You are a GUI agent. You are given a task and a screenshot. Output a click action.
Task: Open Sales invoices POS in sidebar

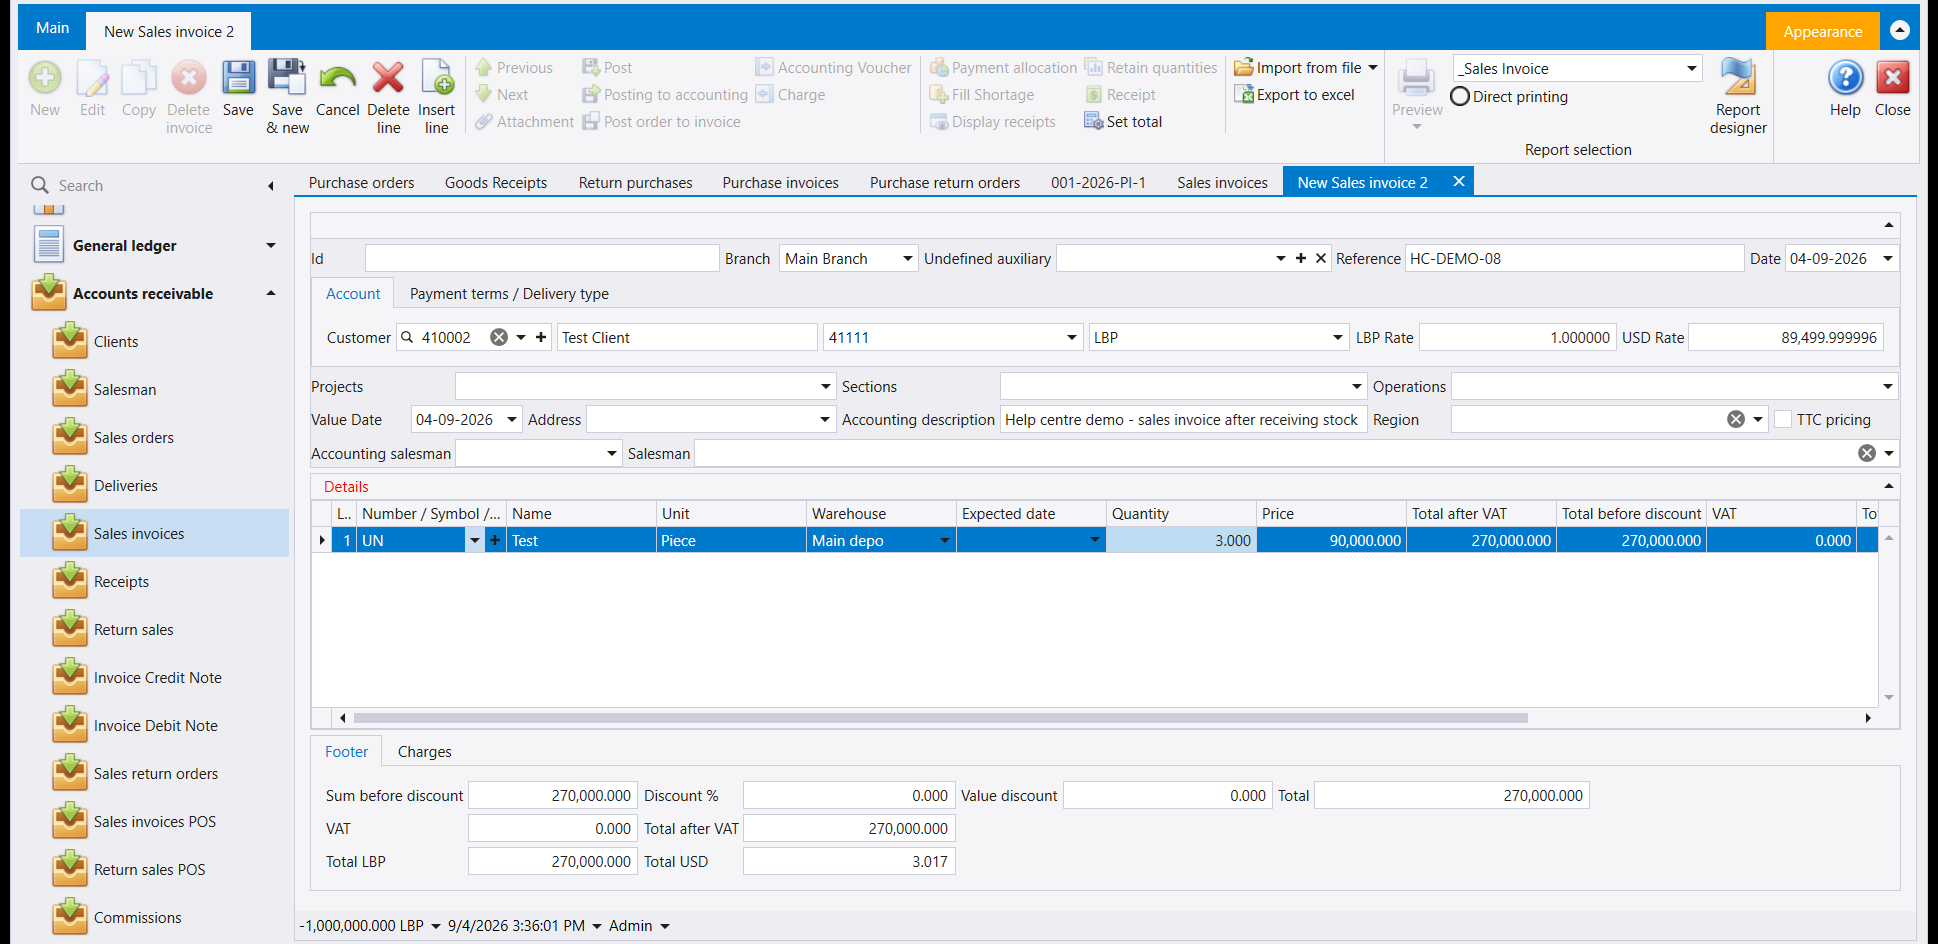pyautogui.click(x=154, y=822)
